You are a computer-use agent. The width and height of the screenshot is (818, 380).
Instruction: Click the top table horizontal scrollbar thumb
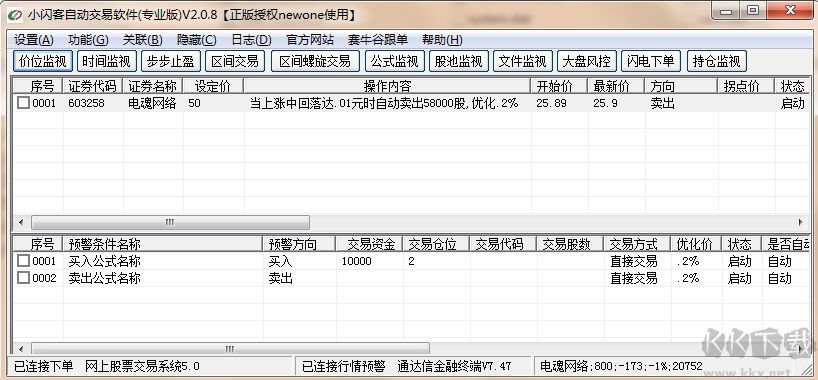tap(170, 222)
